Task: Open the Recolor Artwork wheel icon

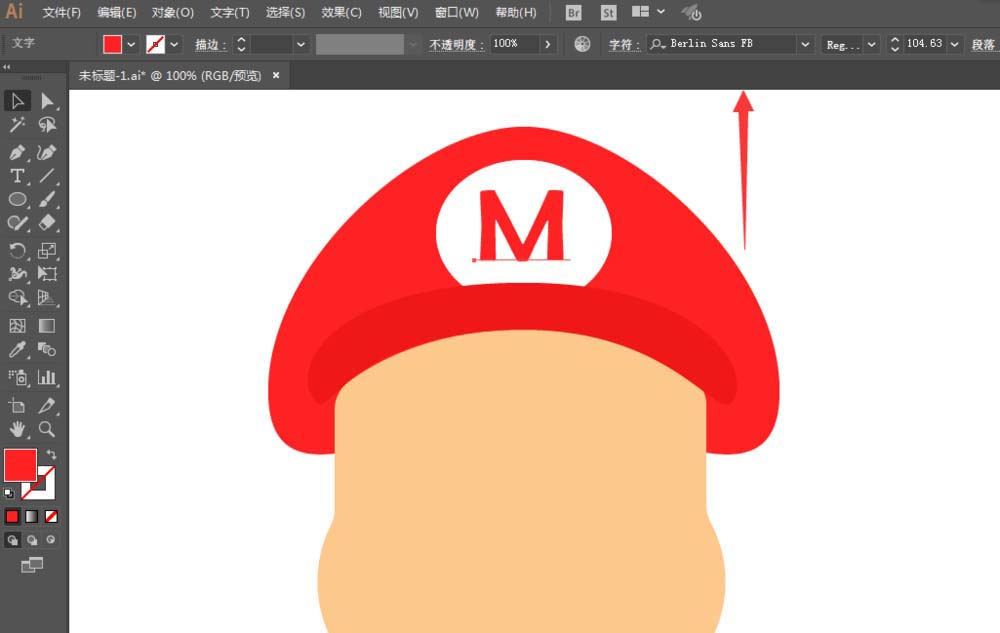Action: pyautogui.click(x=582, y=44)
